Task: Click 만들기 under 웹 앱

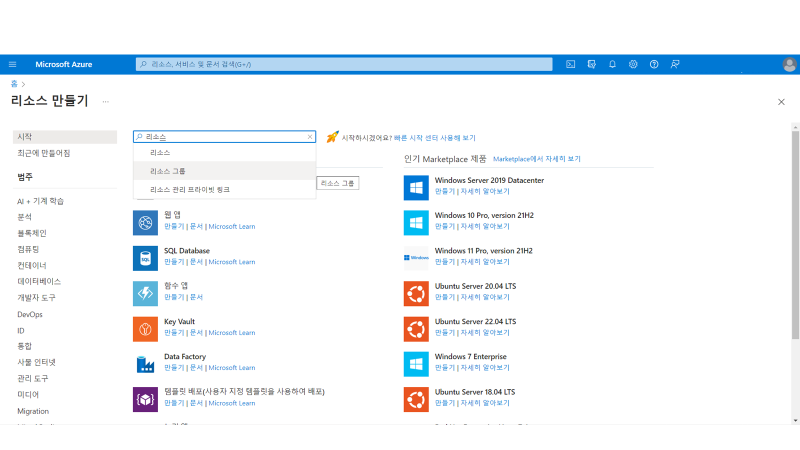Action: [x=174, y=227]
